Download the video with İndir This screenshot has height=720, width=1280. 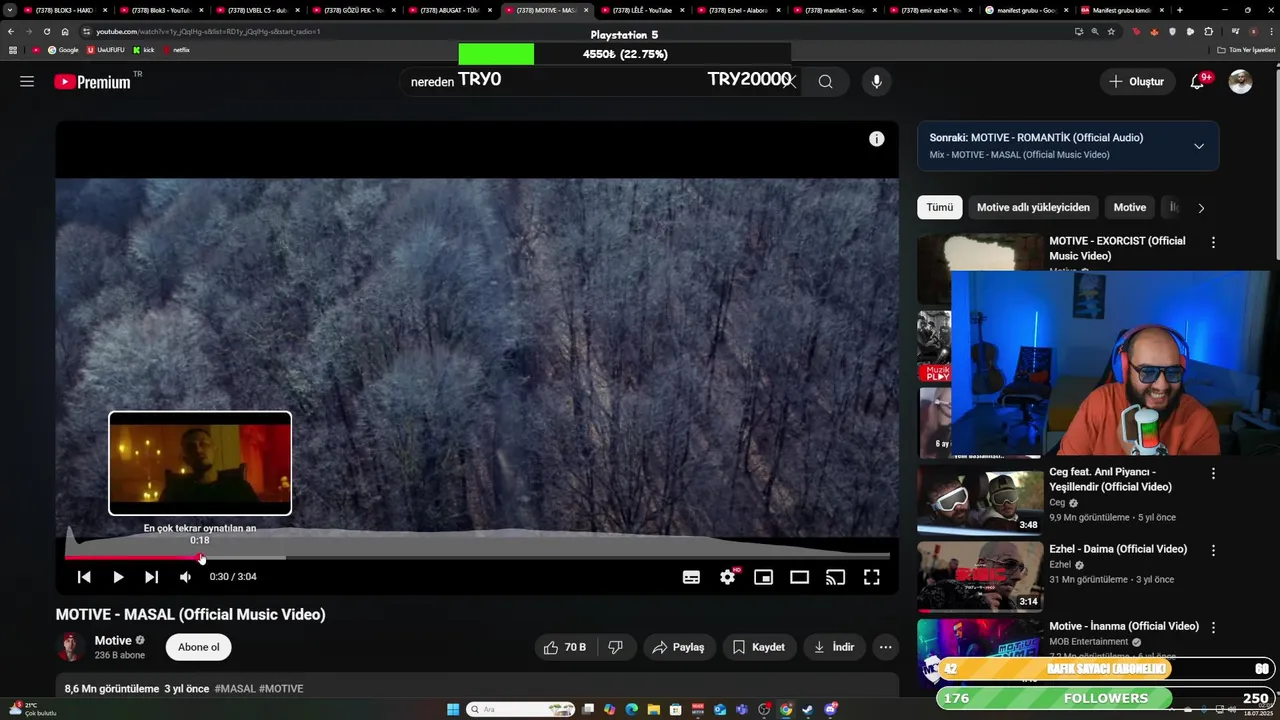834,647
